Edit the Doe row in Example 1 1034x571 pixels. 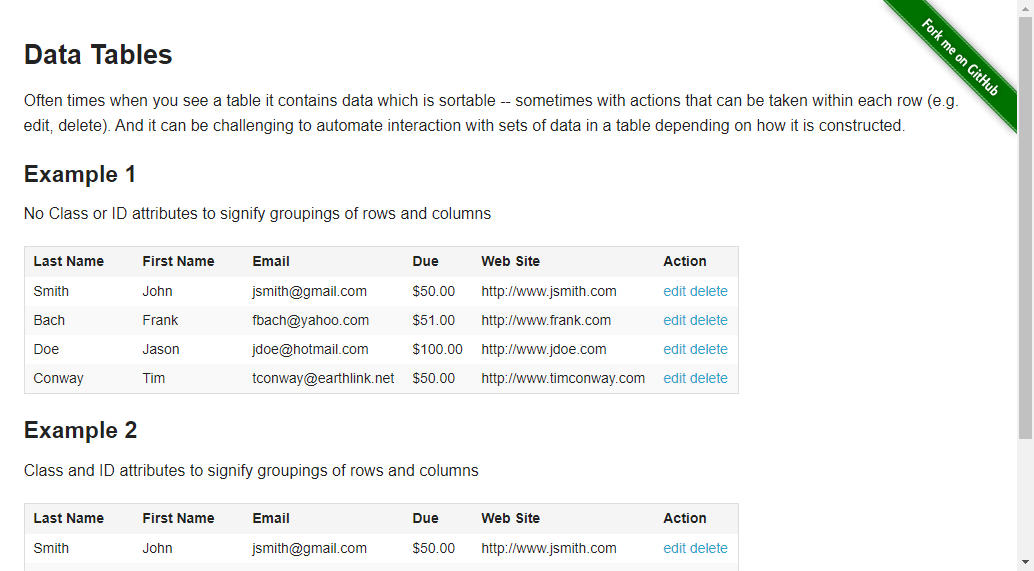675,349
